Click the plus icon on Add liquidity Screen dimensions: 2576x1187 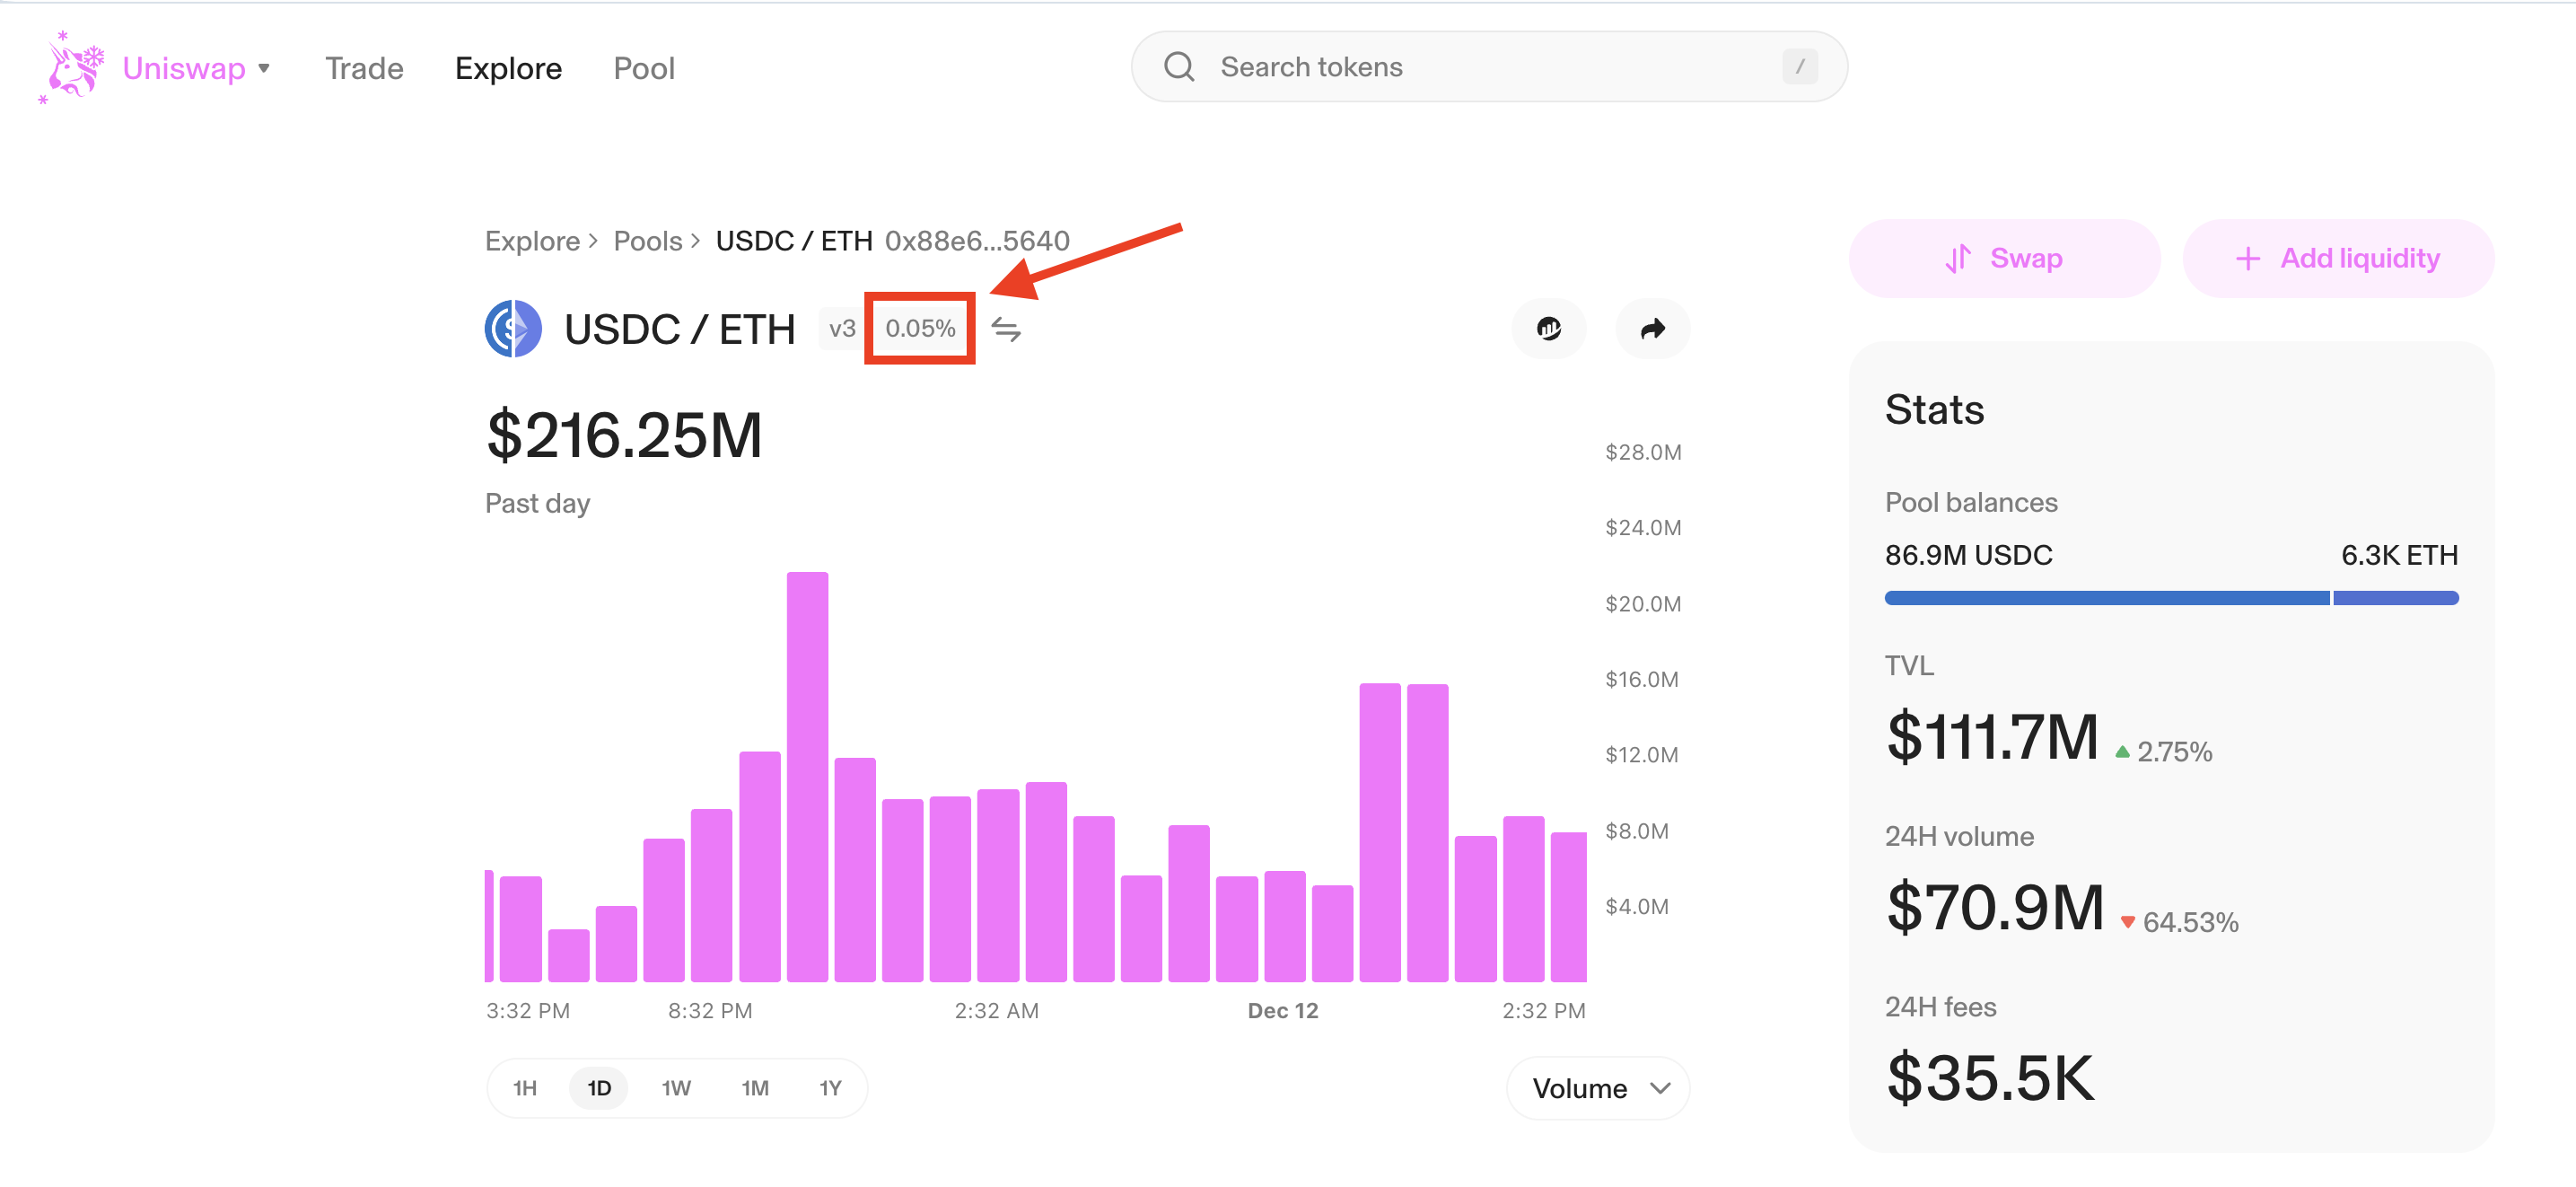2247,259
